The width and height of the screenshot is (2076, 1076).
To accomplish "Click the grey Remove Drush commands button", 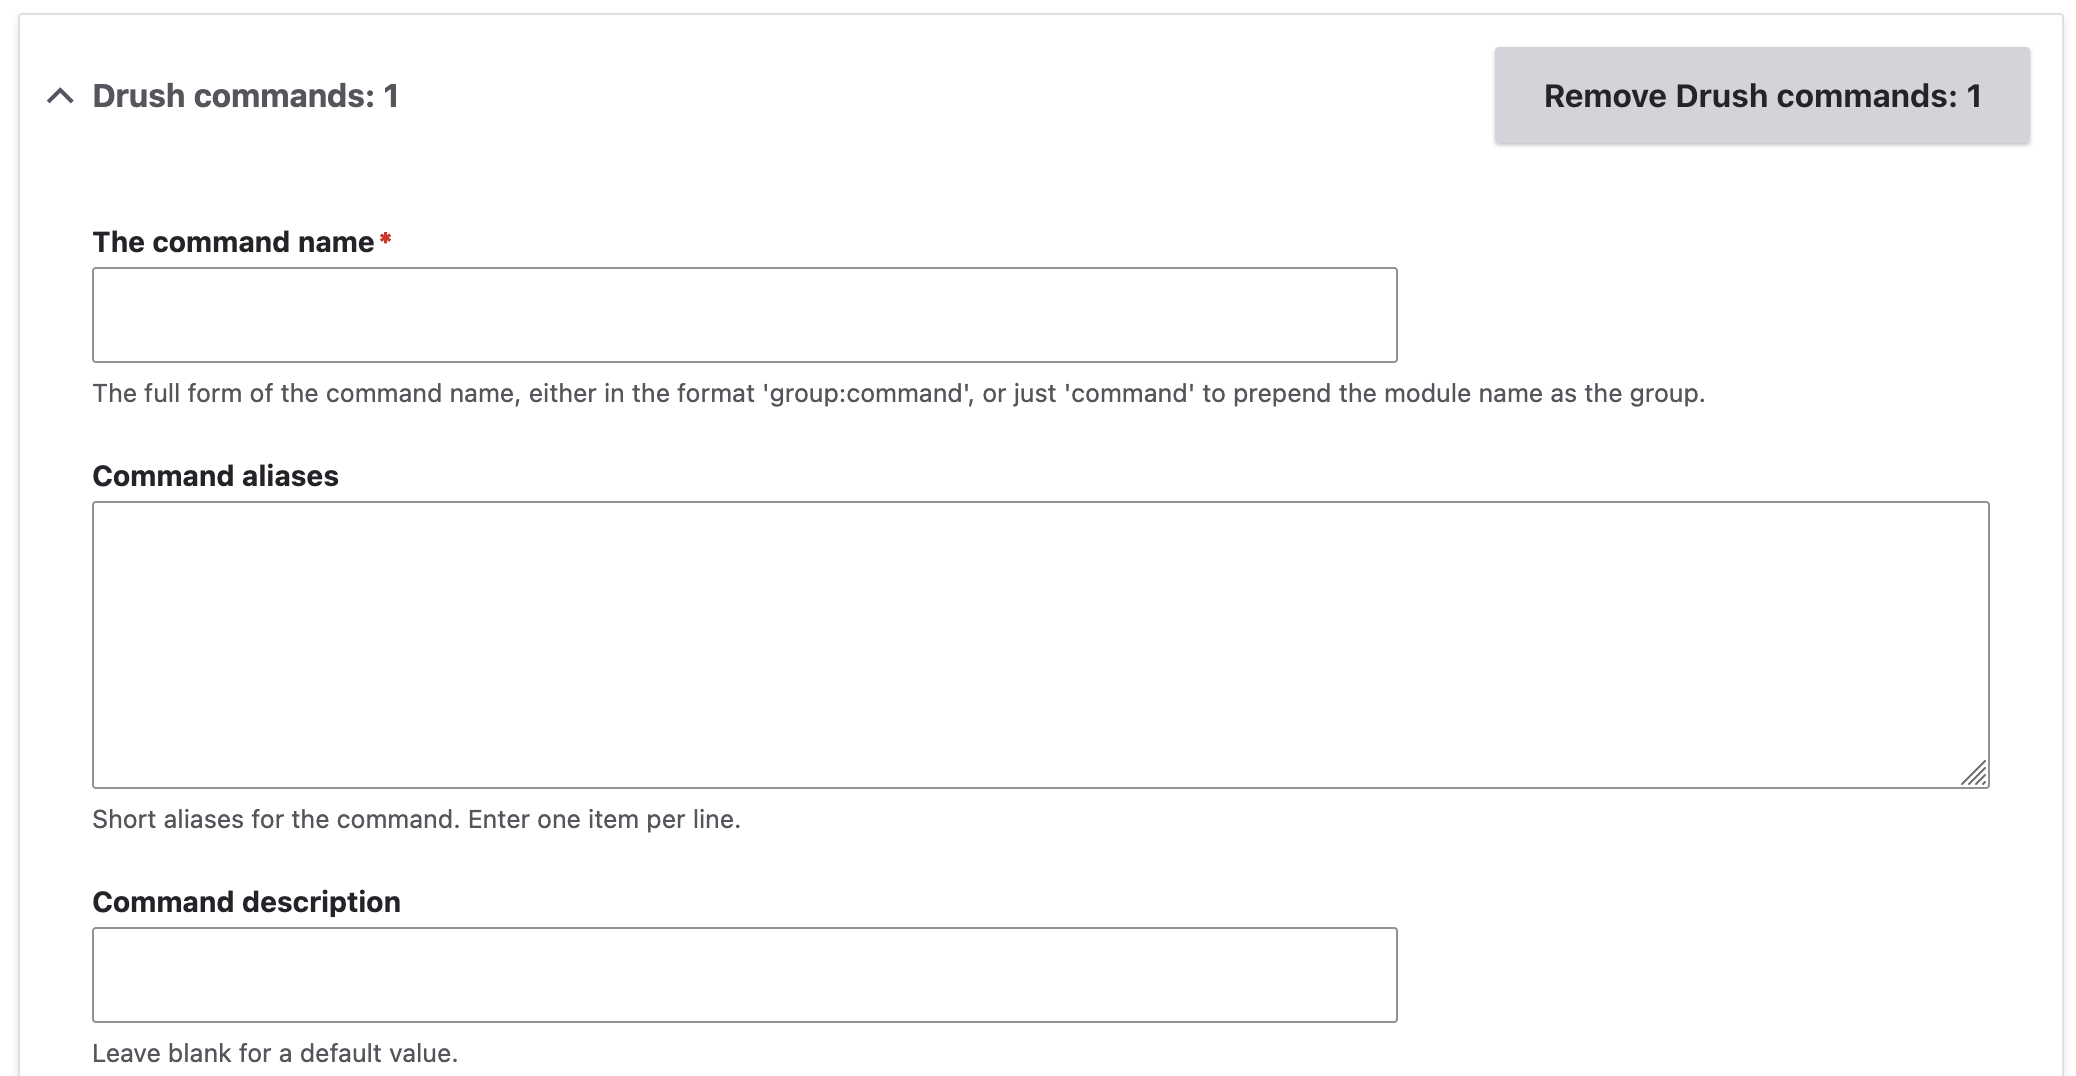I will tap(1761, 96).
